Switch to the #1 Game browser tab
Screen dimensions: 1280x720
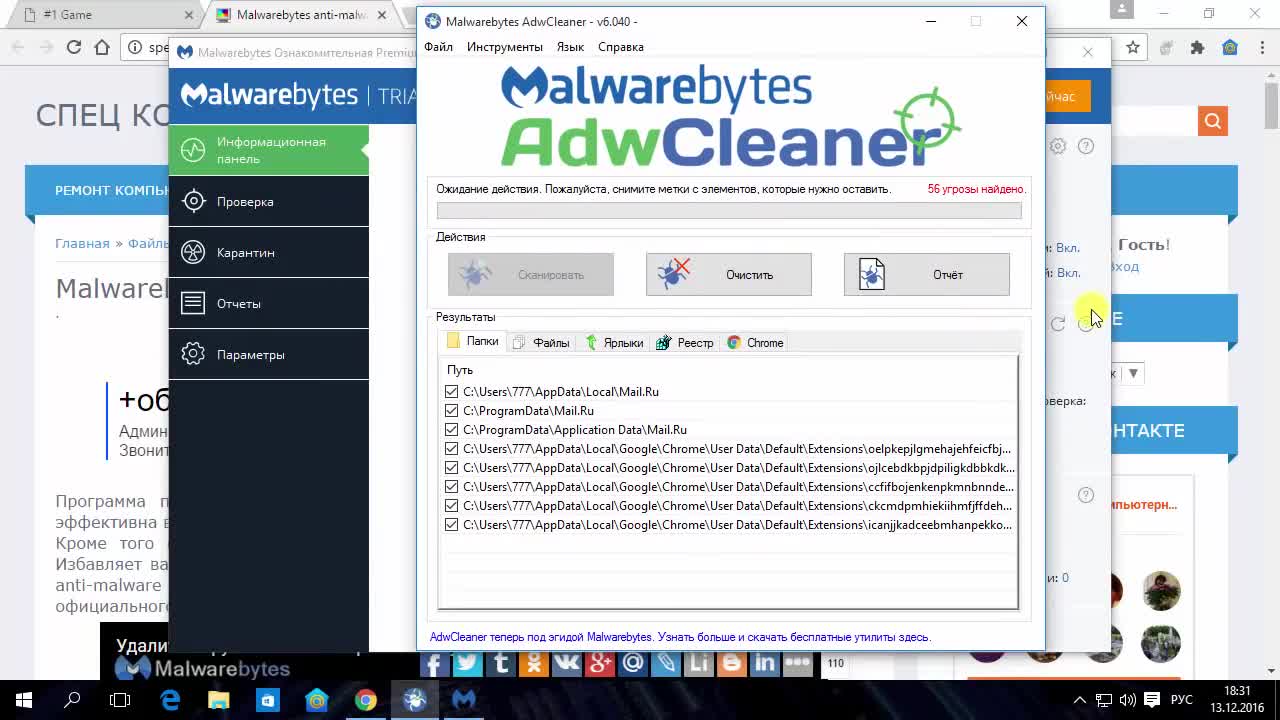pos(101,15)
